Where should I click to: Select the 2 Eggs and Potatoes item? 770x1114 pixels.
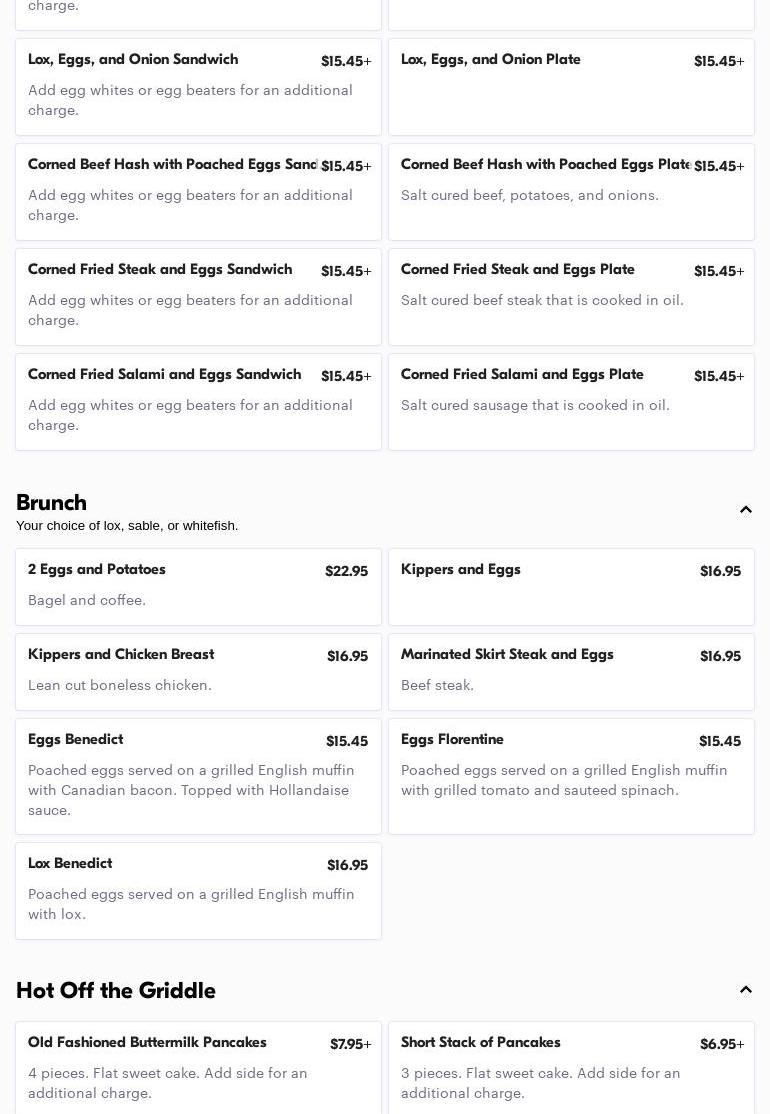point(198,586)
